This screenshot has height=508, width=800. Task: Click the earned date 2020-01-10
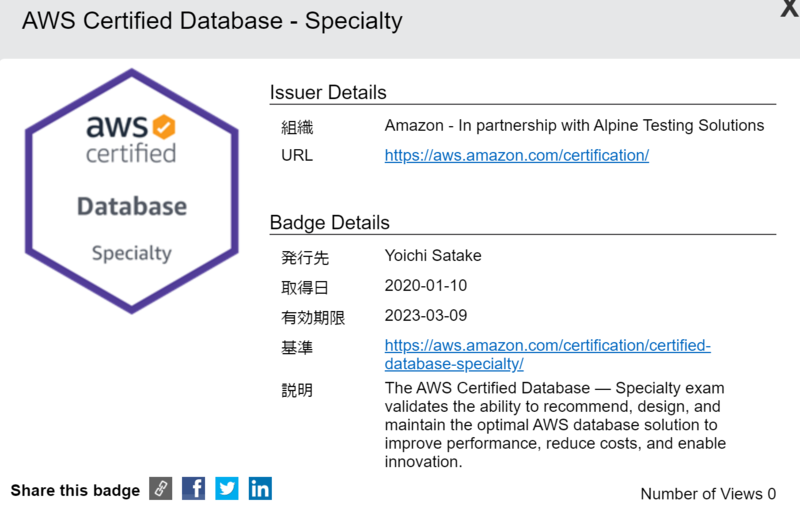click(x=426, y=285)
